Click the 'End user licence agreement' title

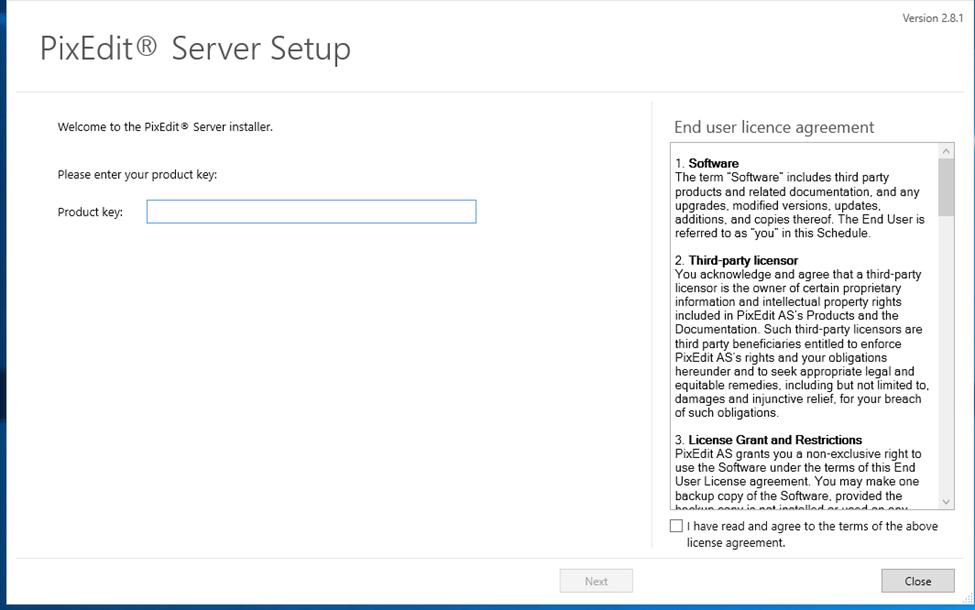[774, 127]
